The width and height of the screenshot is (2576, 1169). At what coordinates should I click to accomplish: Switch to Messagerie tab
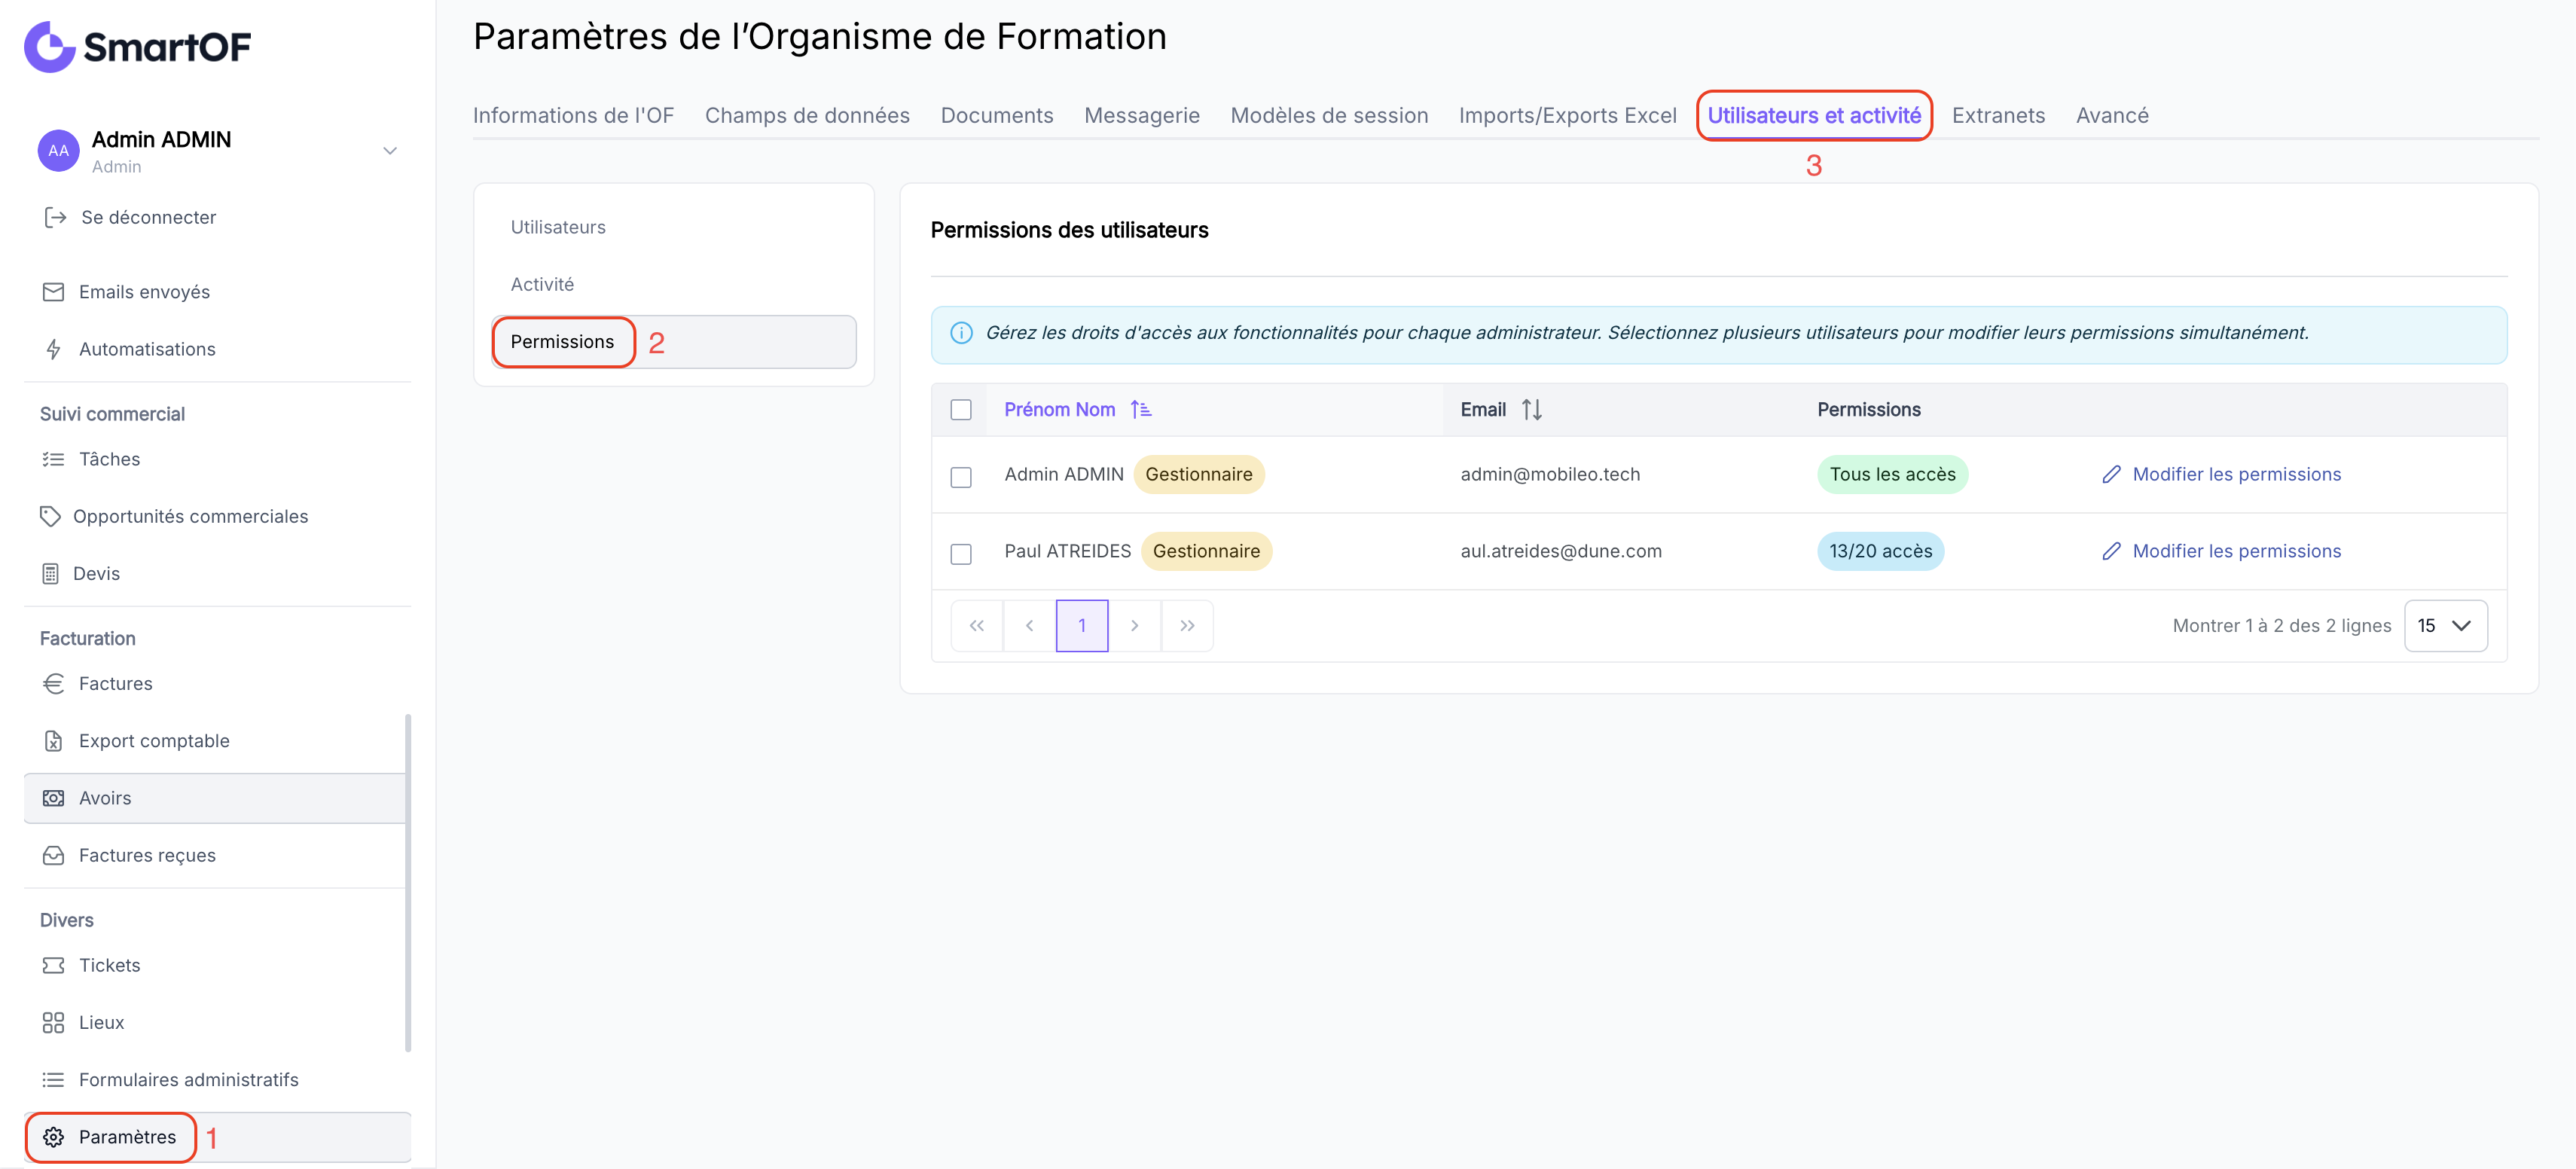pos(1142,115)
